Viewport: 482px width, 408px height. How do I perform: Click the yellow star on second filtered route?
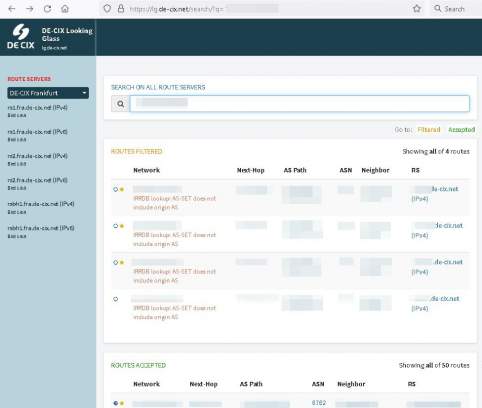122,226
